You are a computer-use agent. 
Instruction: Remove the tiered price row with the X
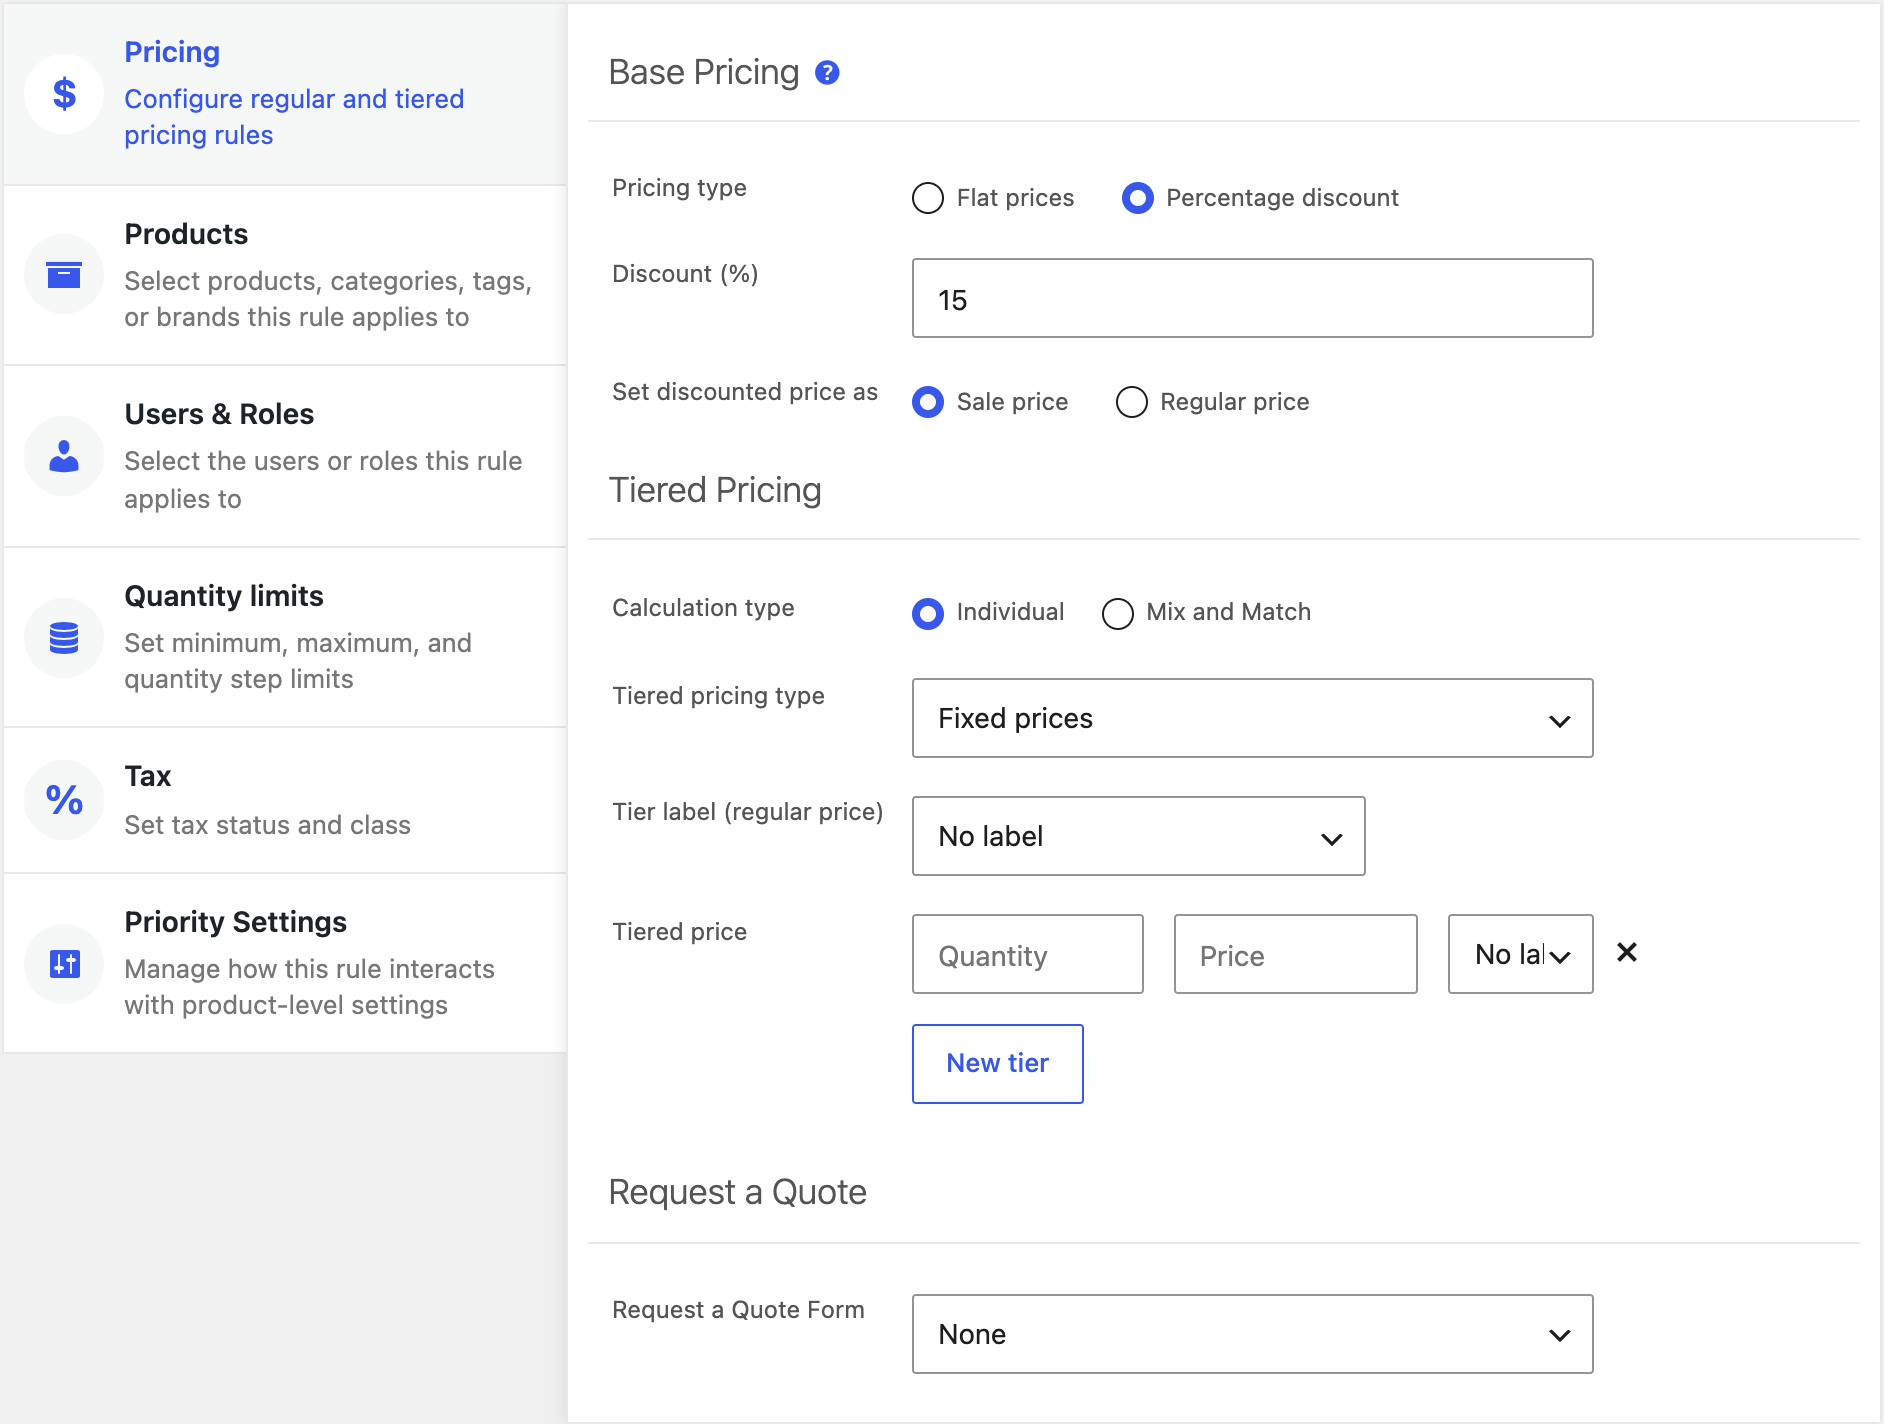[1627, 953]
